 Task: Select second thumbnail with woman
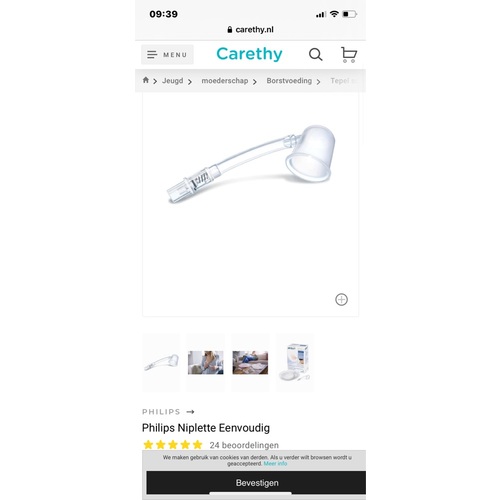[x=206, y=362]
